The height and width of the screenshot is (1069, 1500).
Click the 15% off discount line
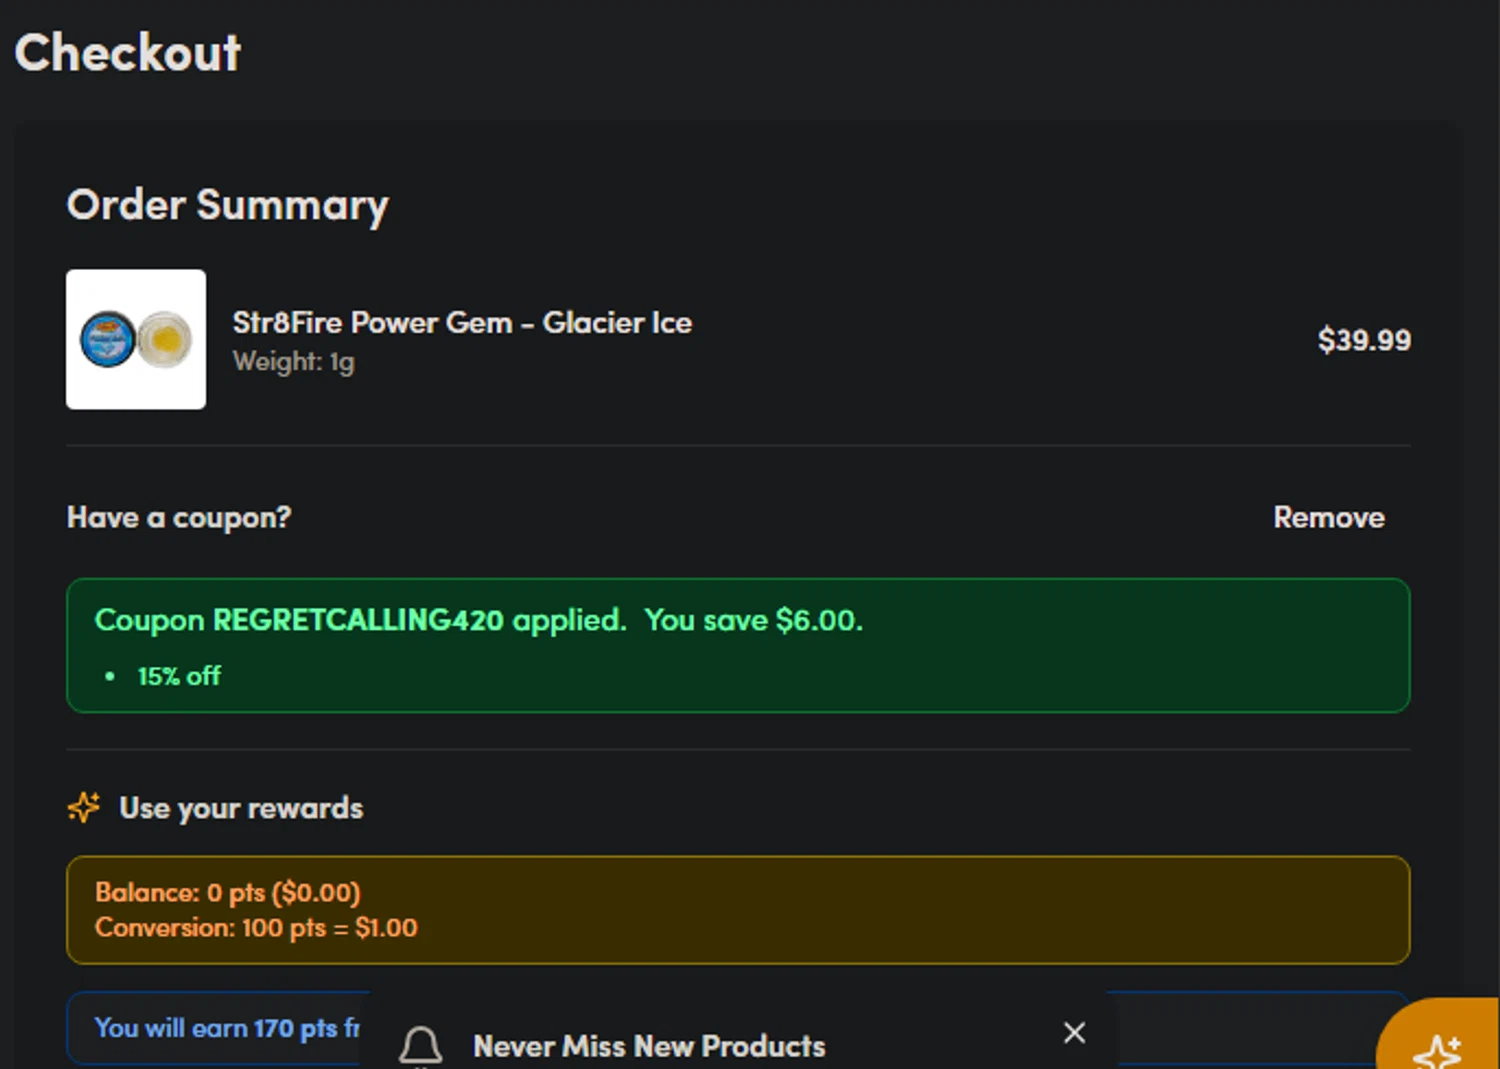click(179, 676)
